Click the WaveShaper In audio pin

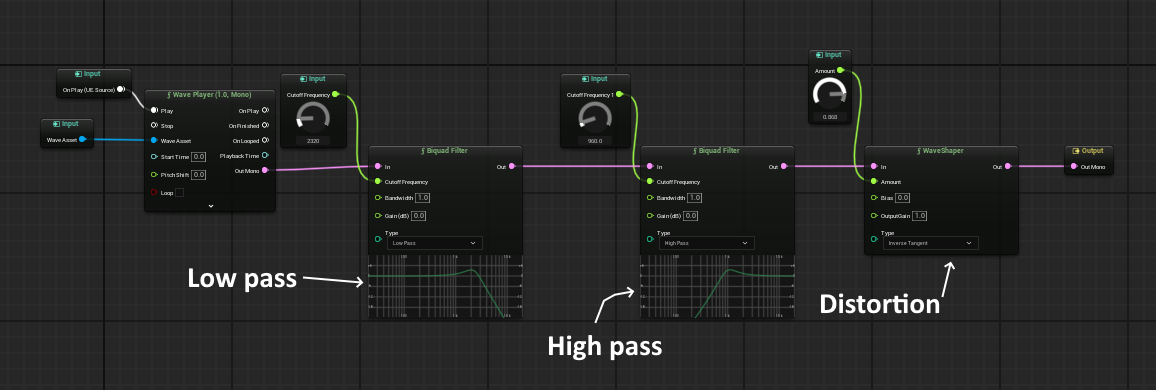(x=874, y=167)
